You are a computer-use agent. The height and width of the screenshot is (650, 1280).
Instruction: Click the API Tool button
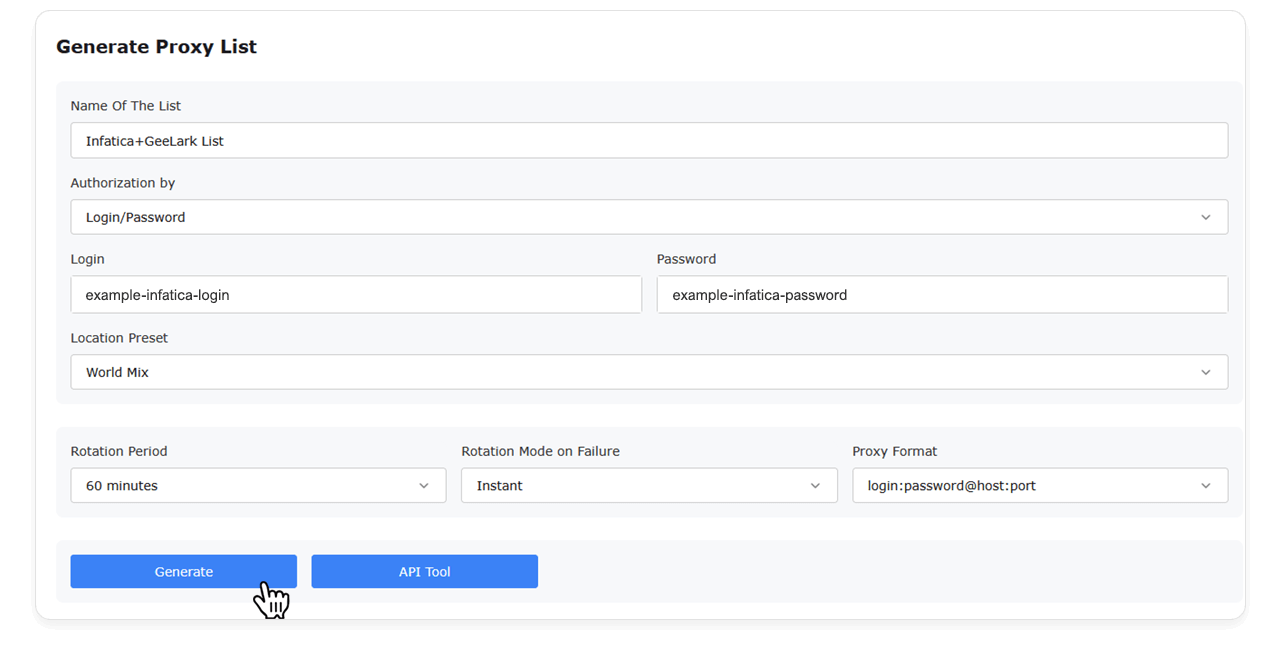point(424,571)
